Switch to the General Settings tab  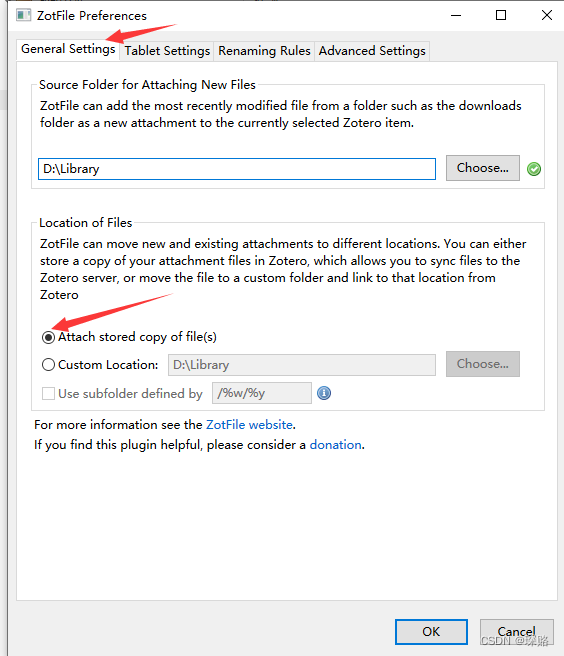[x=68, y=49]
